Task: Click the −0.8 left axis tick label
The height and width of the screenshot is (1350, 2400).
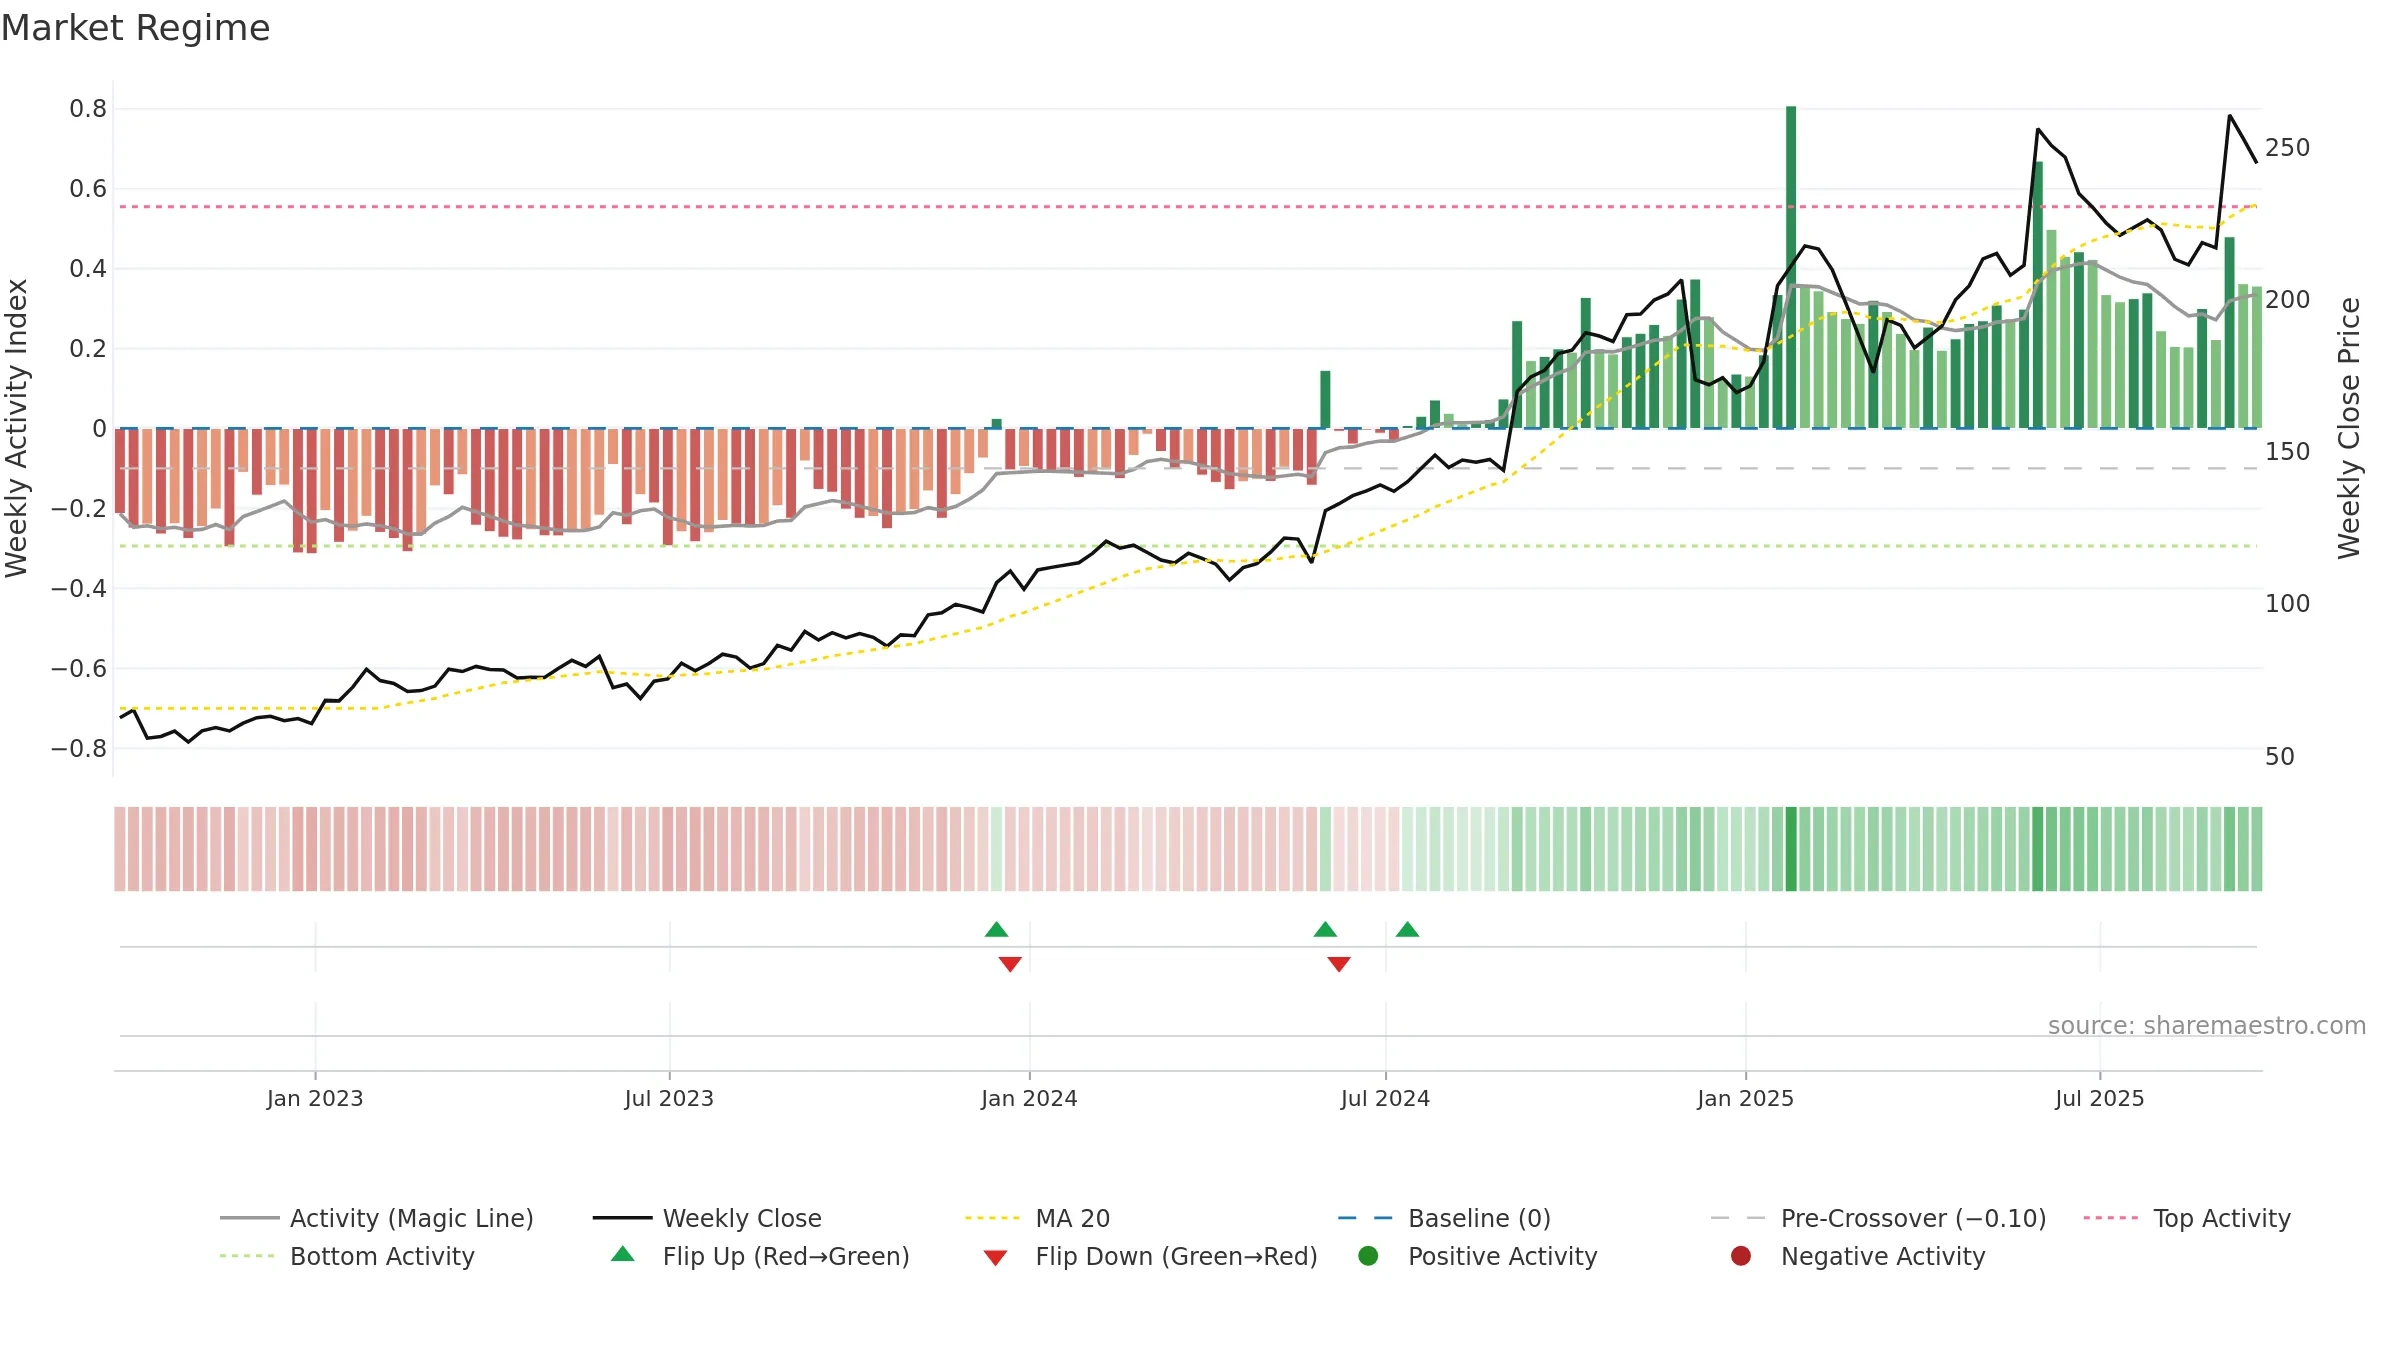Action: coord(79,749)
